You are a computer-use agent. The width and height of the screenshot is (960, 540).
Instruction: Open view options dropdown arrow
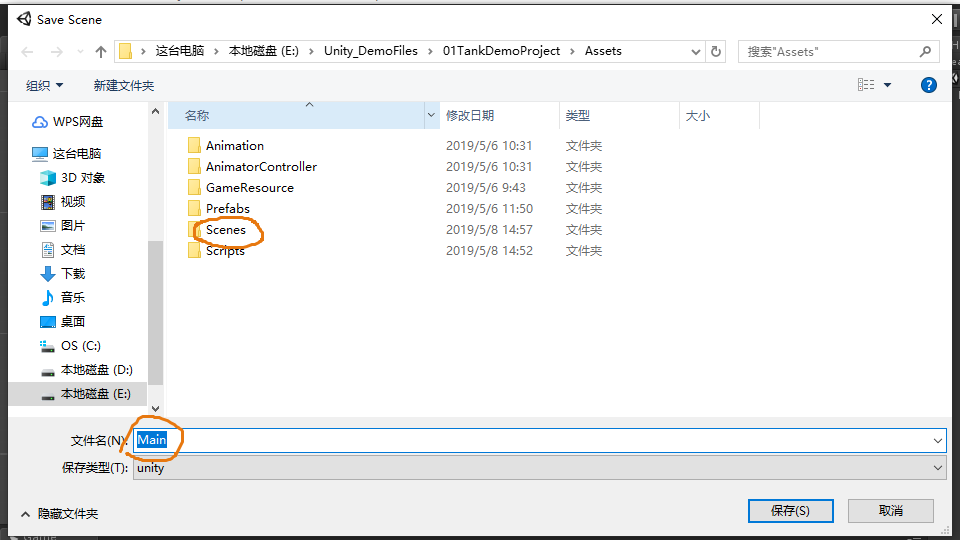(x=887, y=85)
